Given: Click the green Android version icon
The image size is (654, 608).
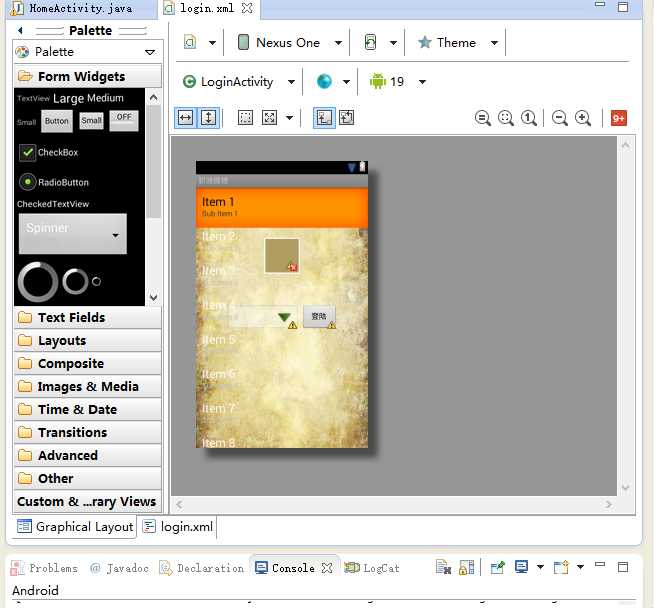Looking at the screenshot, I should click(x=378, y=81).
